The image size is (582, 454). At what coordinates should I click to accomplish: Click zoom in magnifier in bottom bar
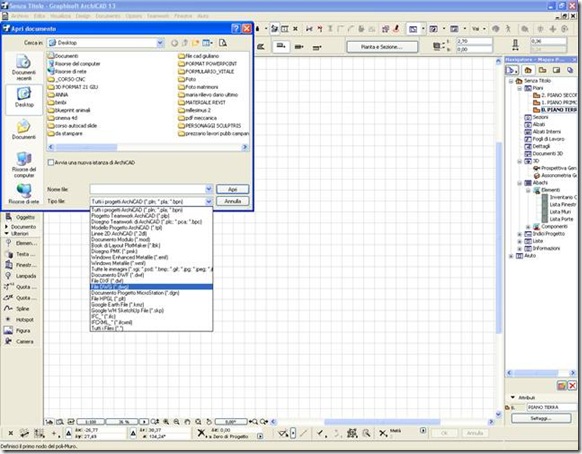166,422
